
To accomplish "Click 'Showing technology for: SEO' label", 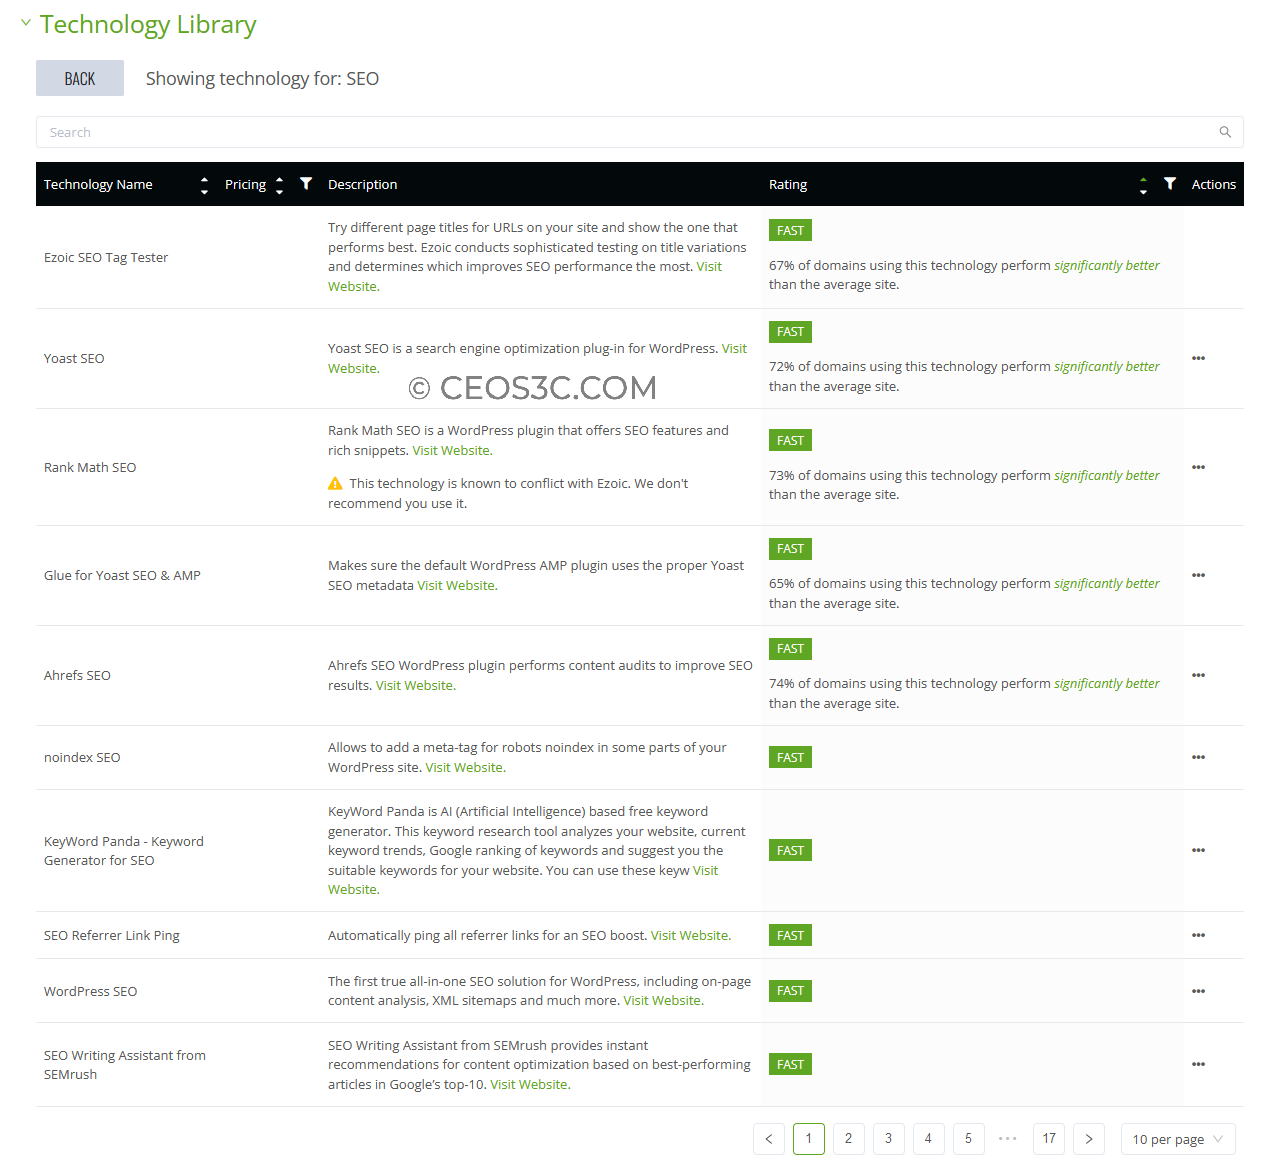I will pos(262,79).
